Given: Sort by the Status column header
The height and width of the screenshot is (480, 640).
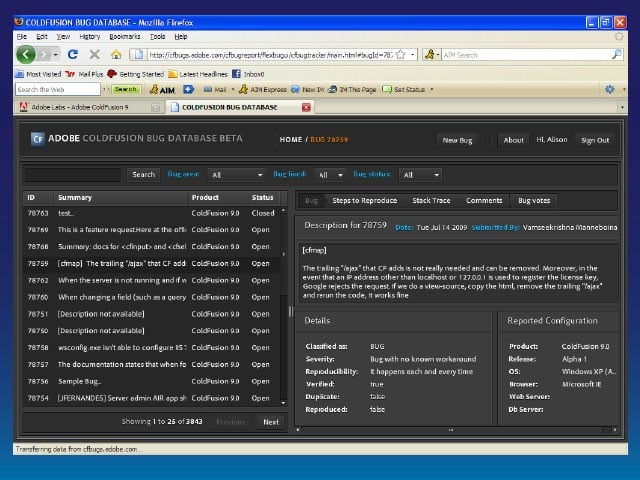Looking at the screenshot, I should pos(262,198).
